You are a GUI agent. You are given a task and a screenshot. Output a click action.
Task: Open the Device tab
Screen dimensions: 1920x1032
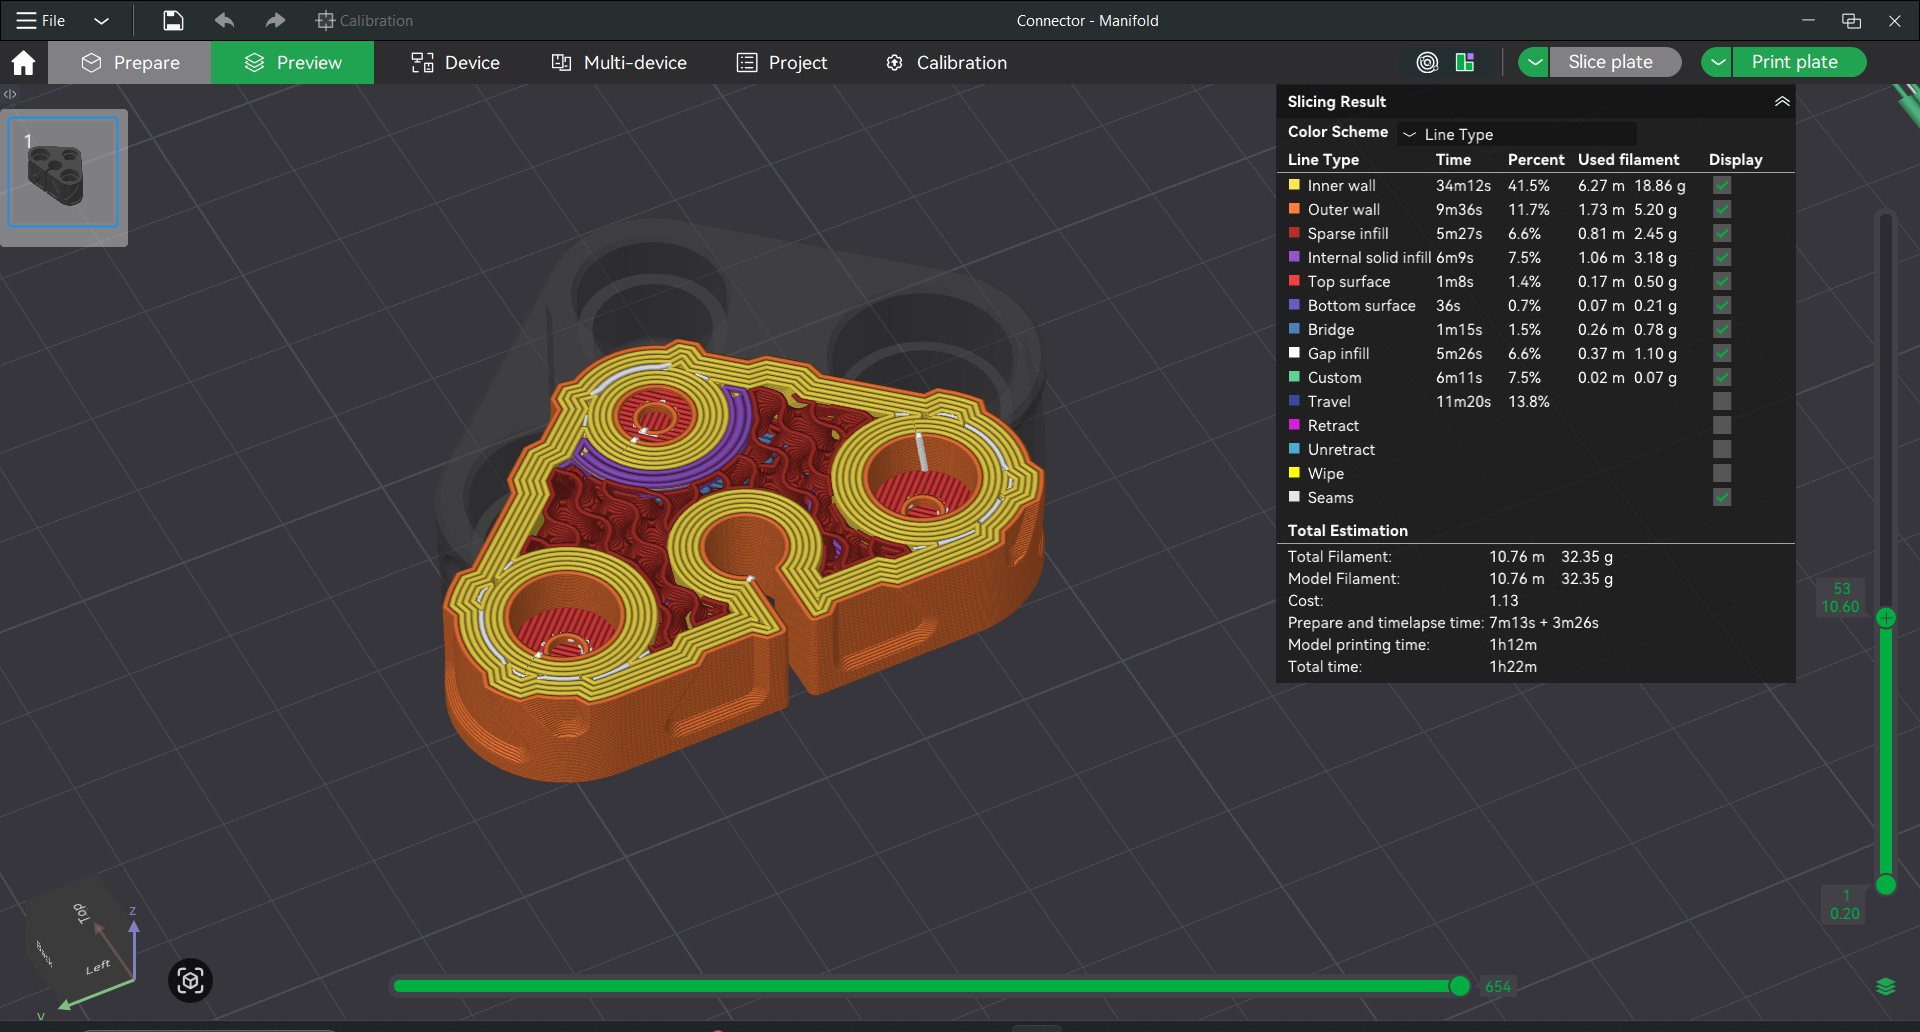(455, 63)
